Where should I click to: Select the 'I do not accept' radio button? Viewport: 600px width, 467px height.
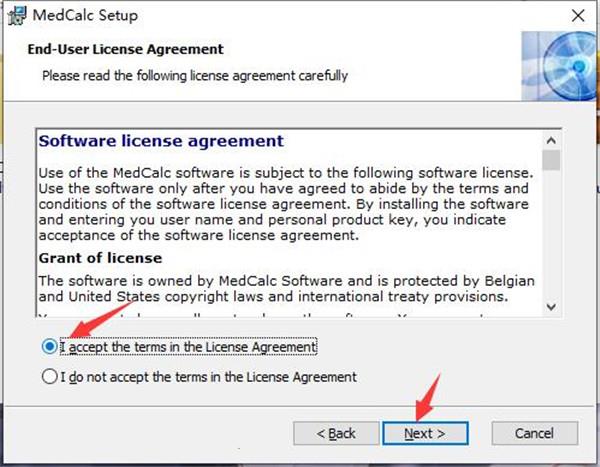point(50,377)
